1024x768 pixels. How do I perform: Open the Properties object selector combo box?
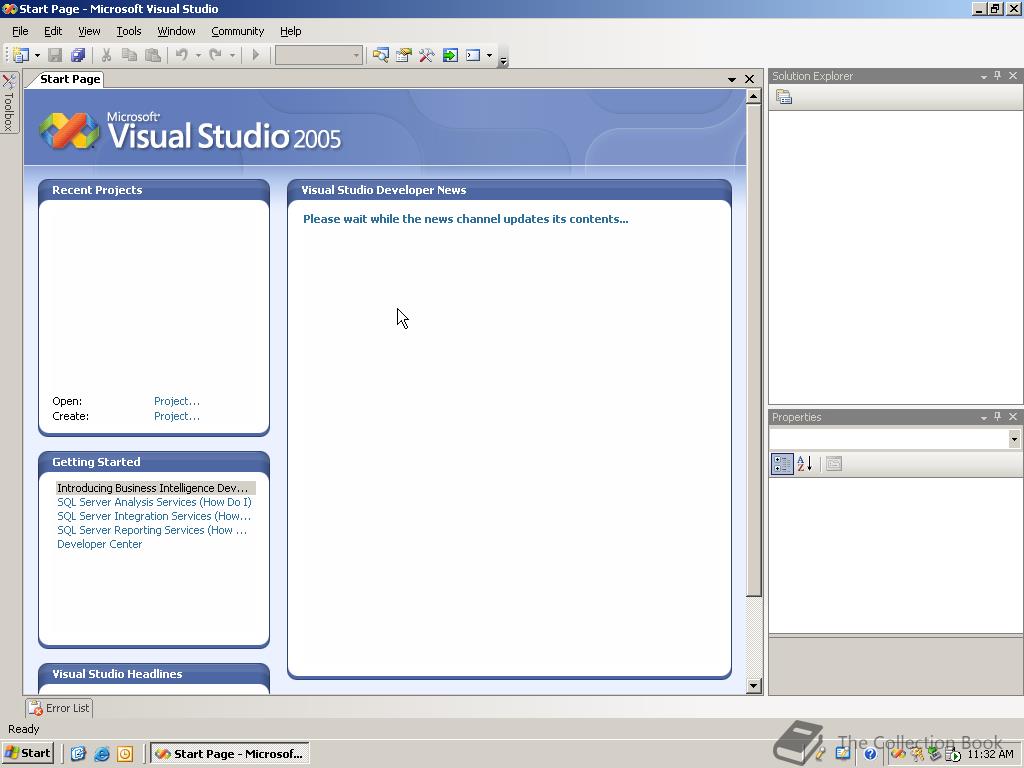coord(895,439)
